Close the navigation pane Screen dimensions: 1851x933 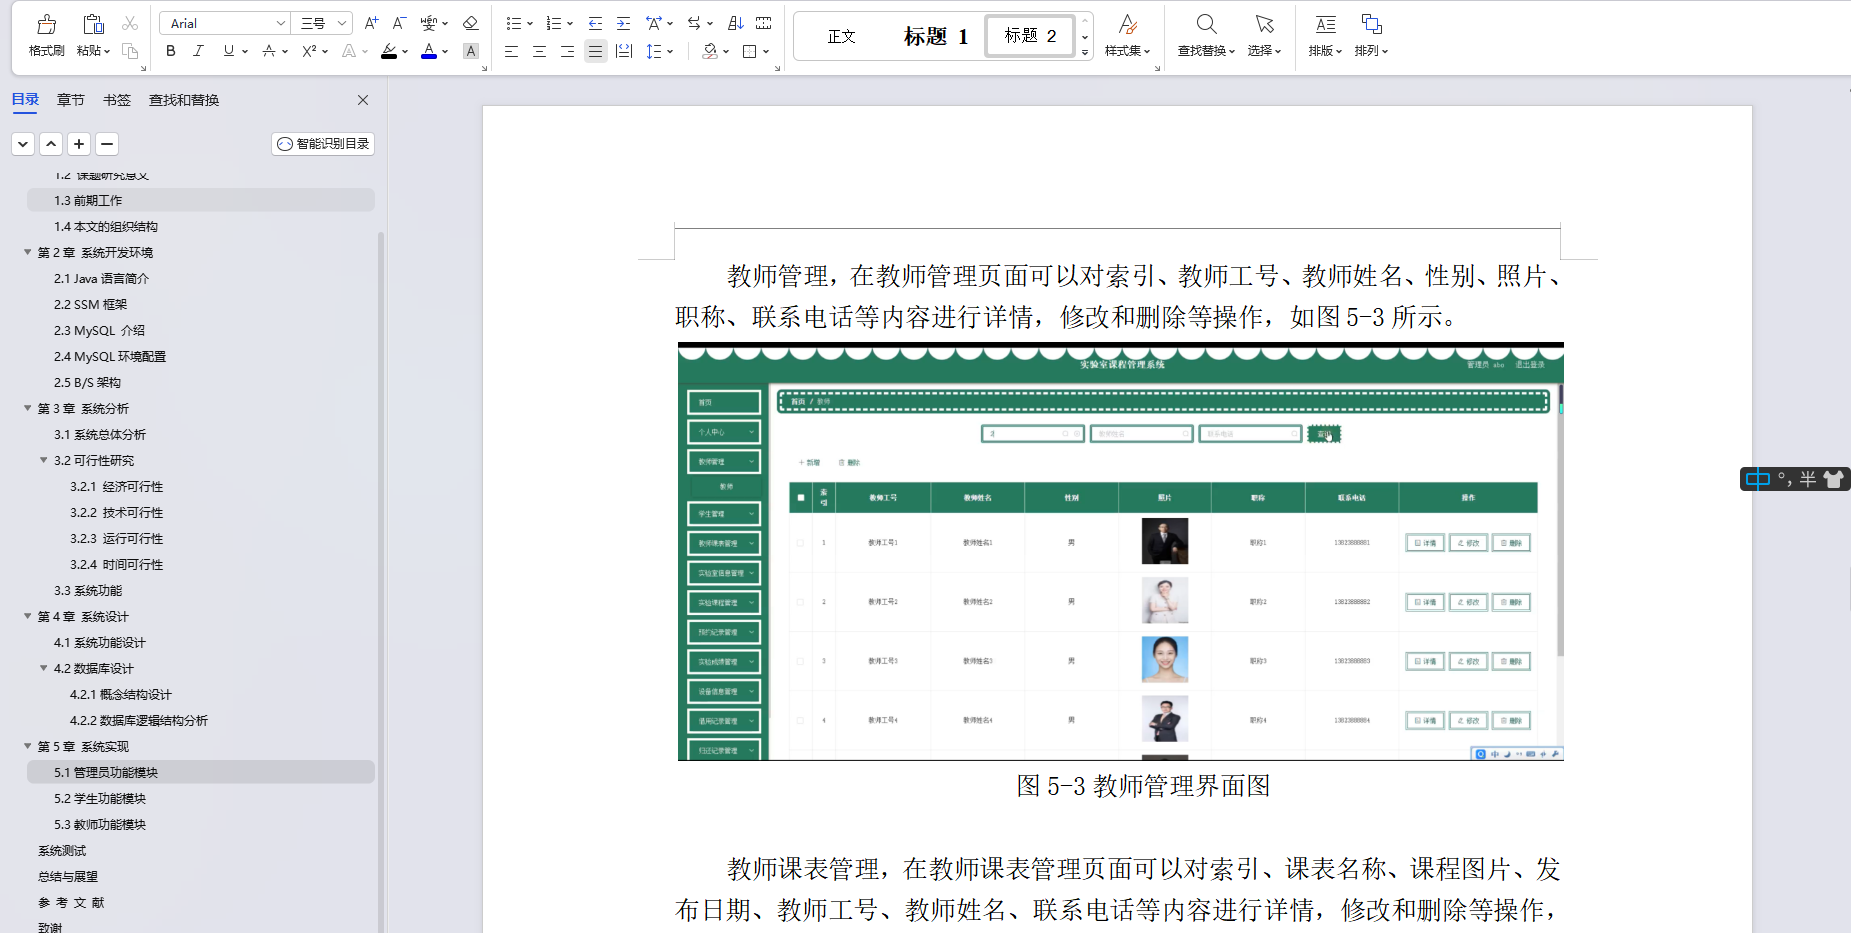coord(363,100)
